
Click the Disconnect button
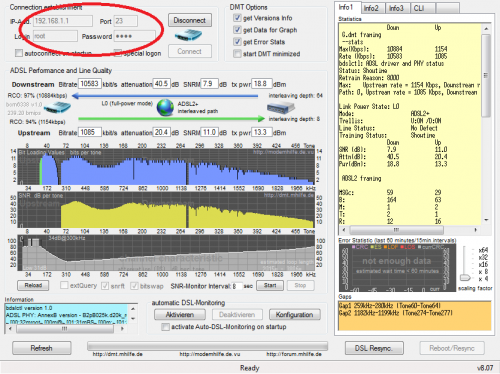(x=190, y=20)
